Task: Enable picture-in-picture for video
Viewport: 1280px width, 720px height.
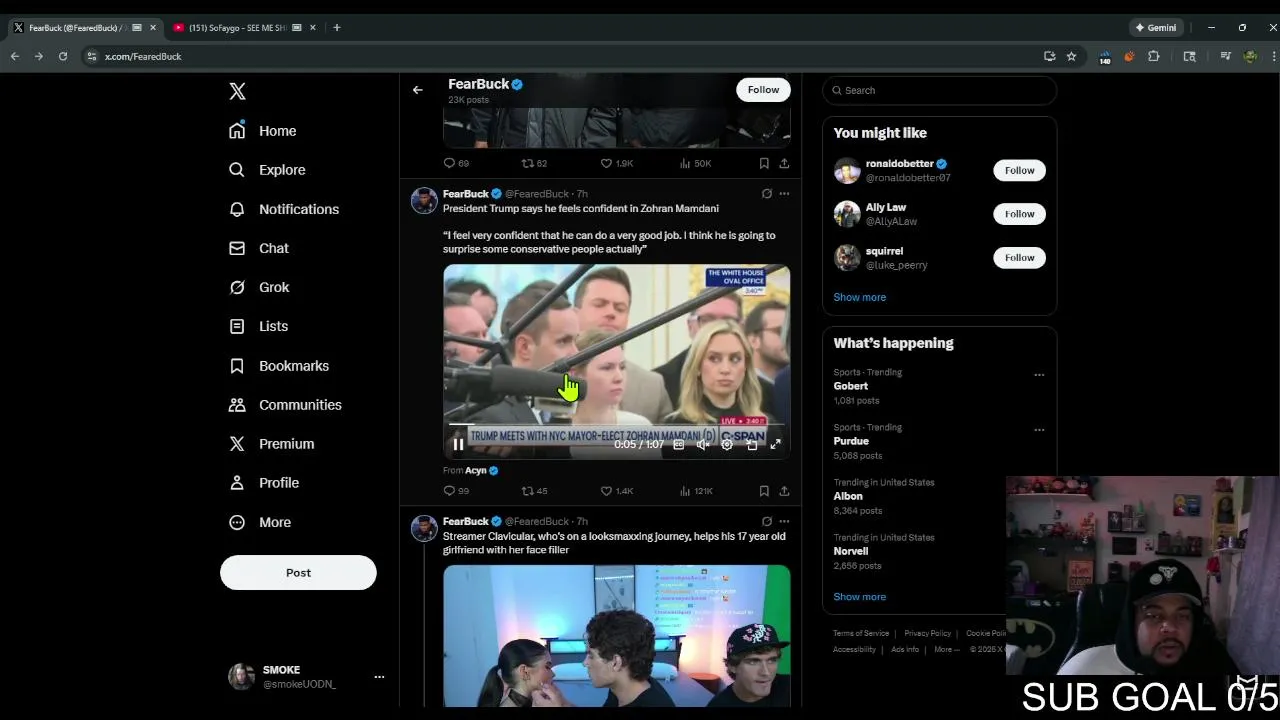Action: pos(752,445)
